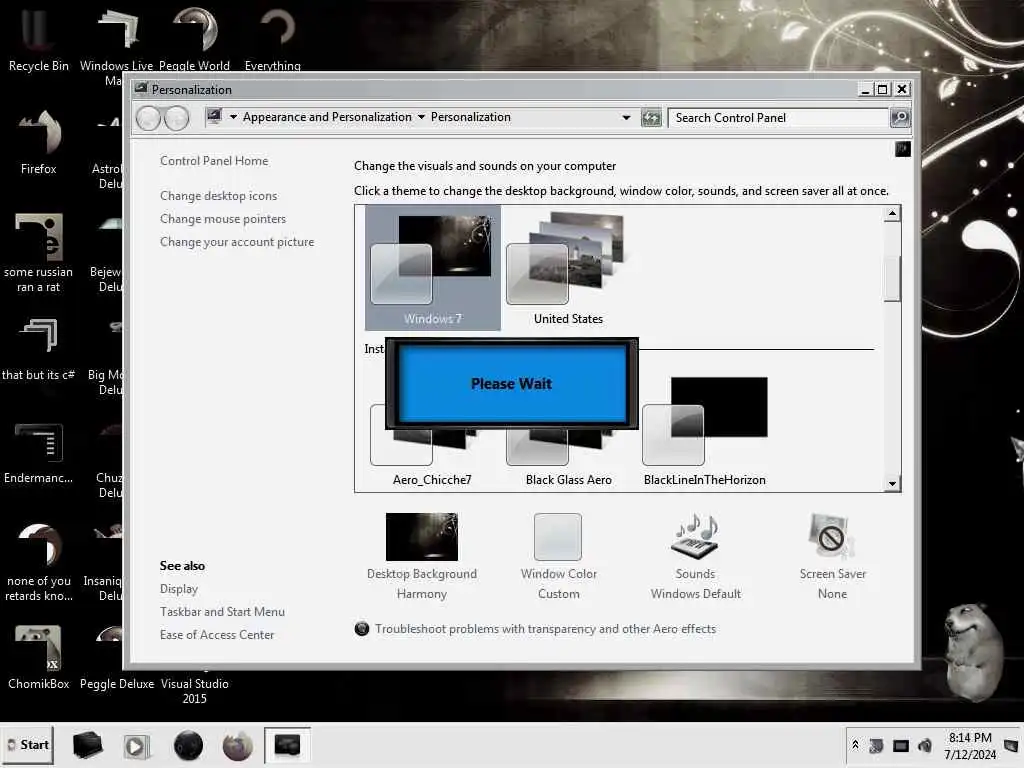Open Ease of Access Center link
Screen dimensions: 1024x768
(217, 635)
